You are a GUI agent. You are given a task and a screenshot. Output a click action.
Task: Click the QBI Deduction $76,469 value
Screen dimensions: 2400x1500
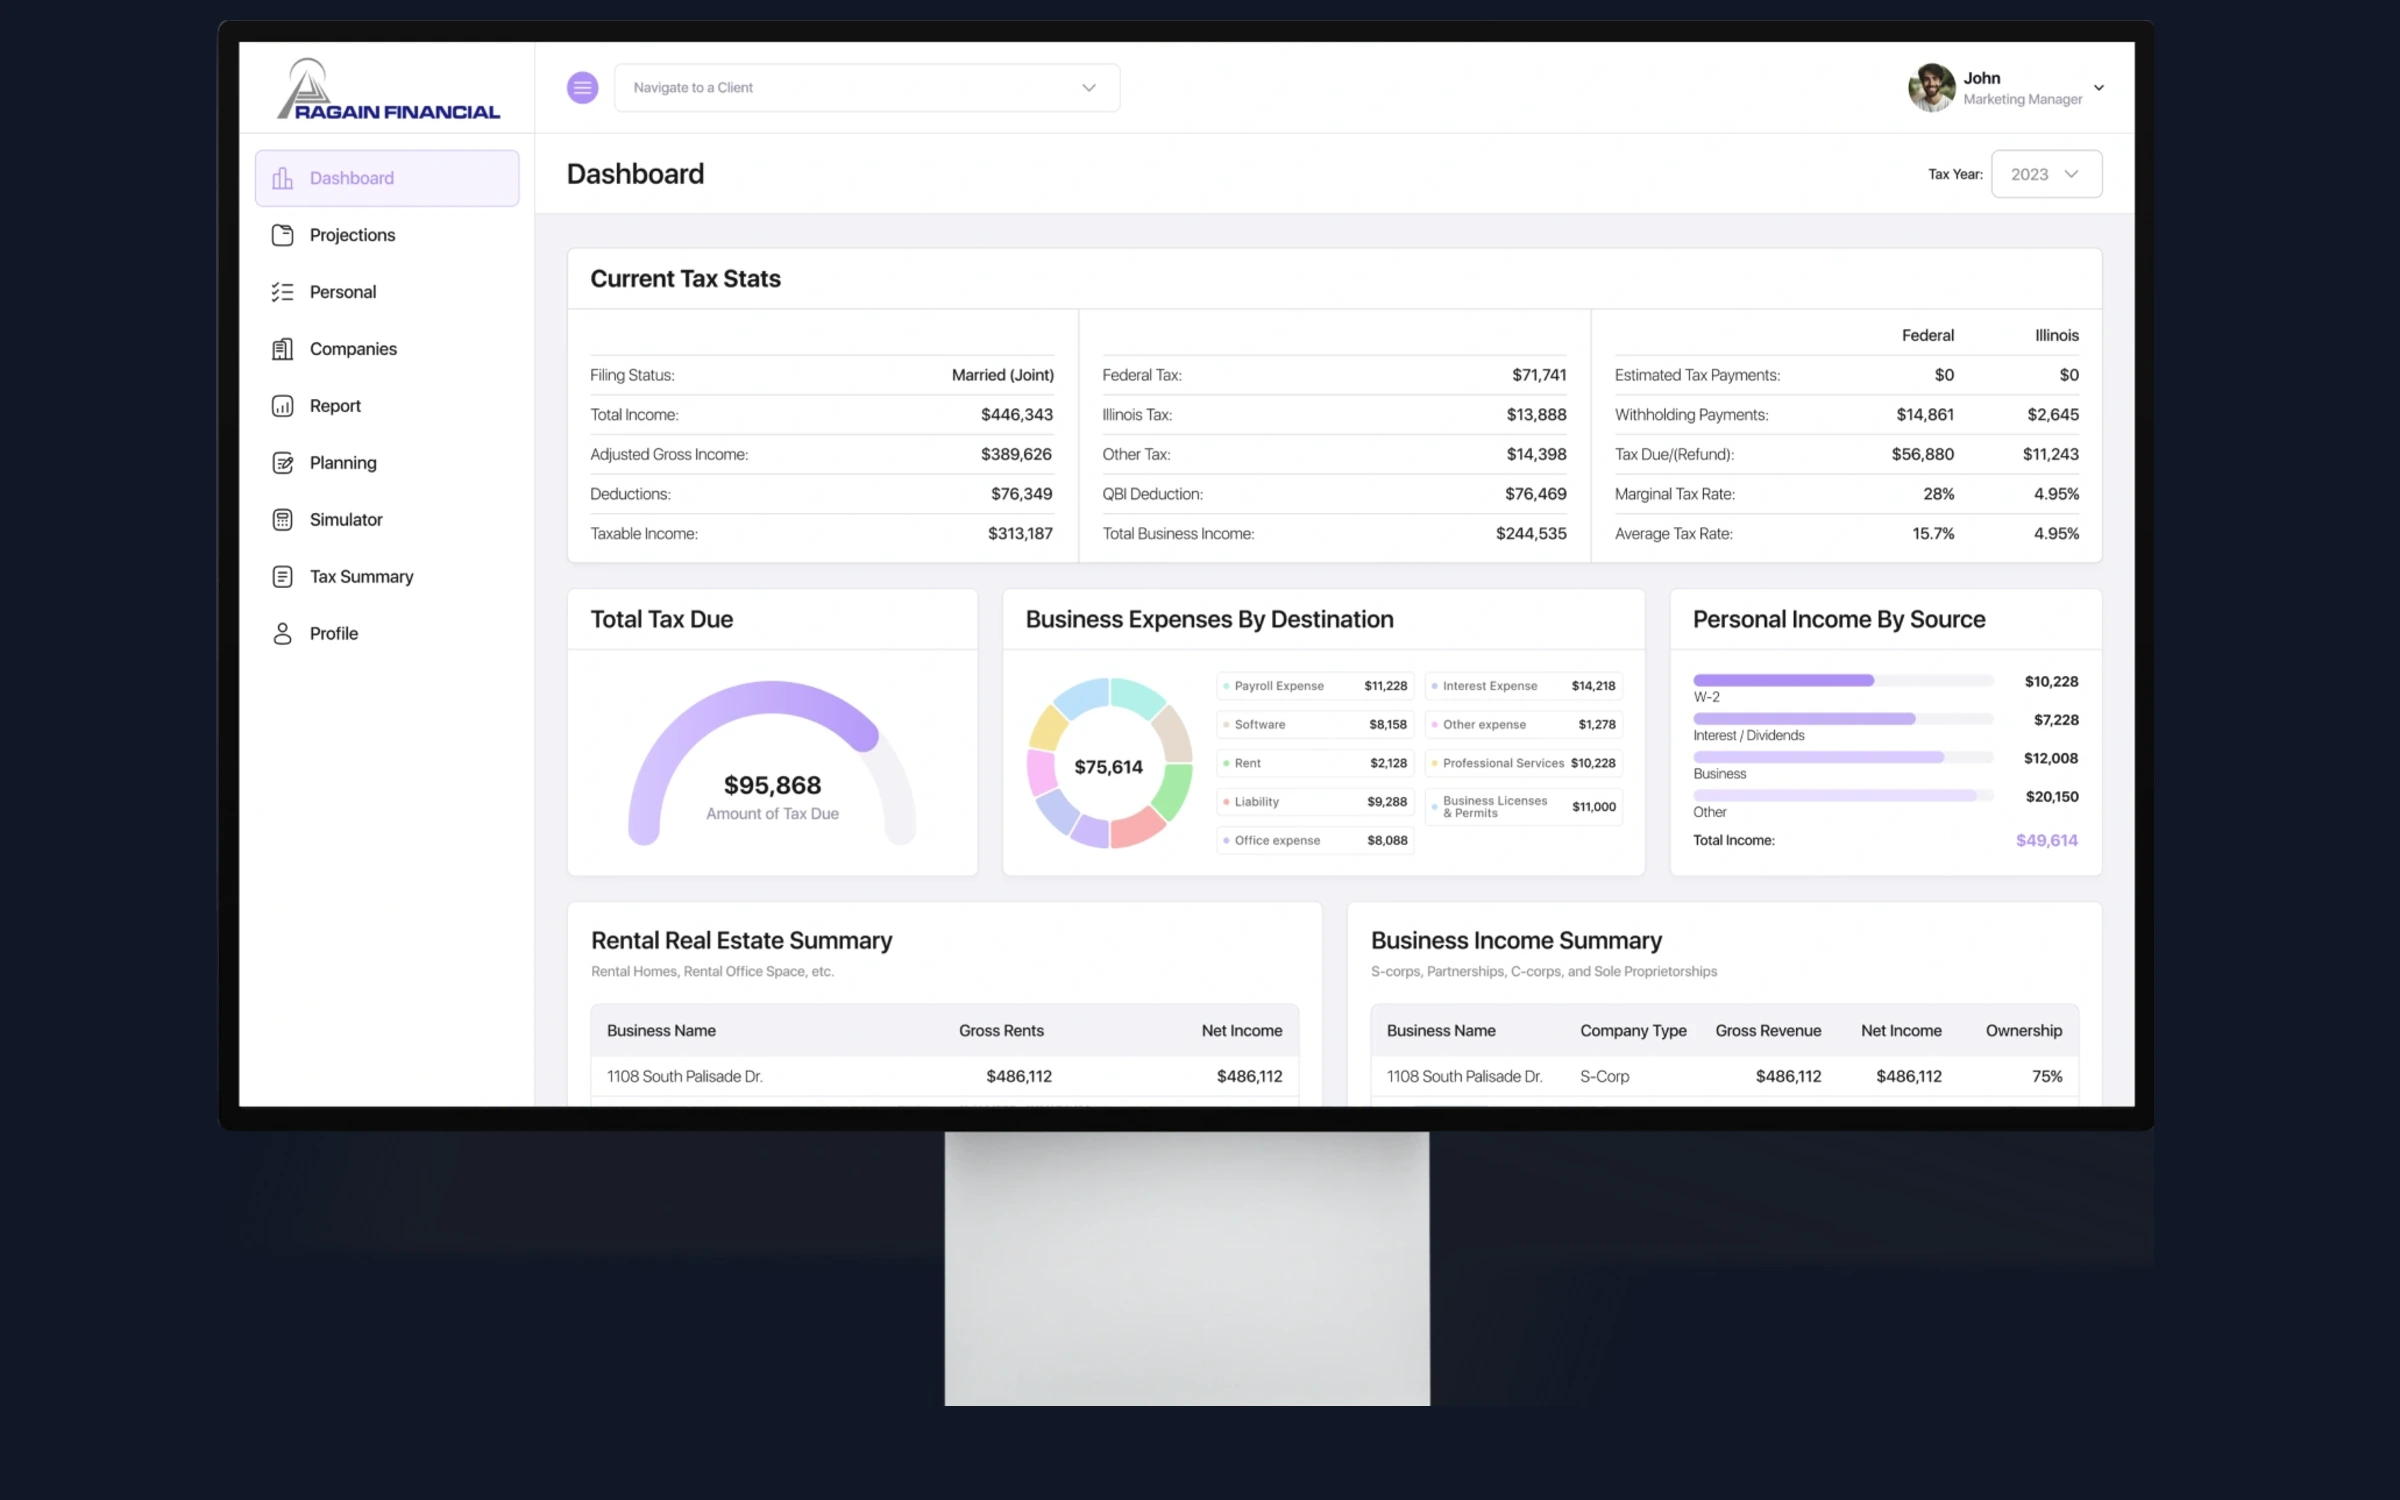1536,494
